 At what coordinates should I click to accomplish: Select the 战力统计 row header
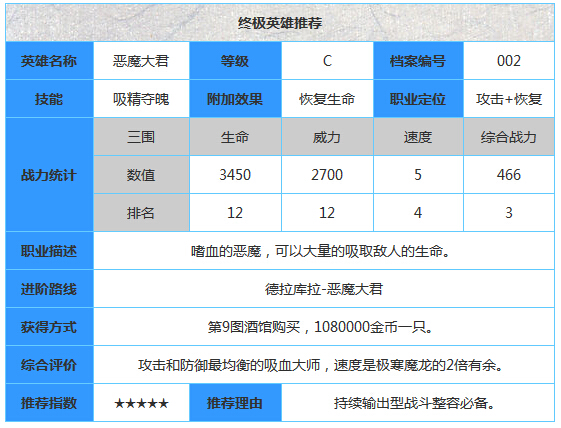pyautogui.click(x=49, y=175)
